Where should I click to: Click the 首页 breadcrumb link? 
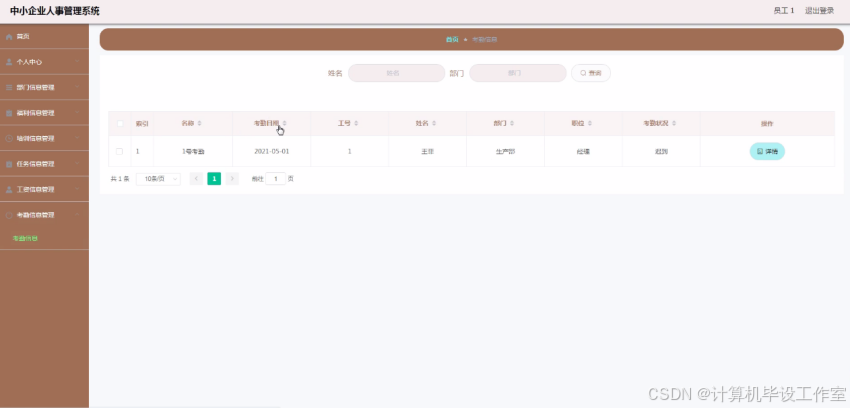click(452, 40)
